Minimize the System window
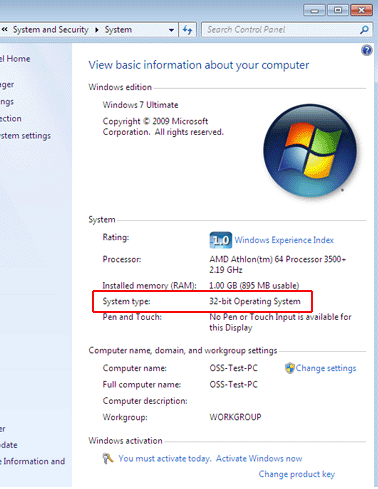378x489 pixels. pos(314,10)
